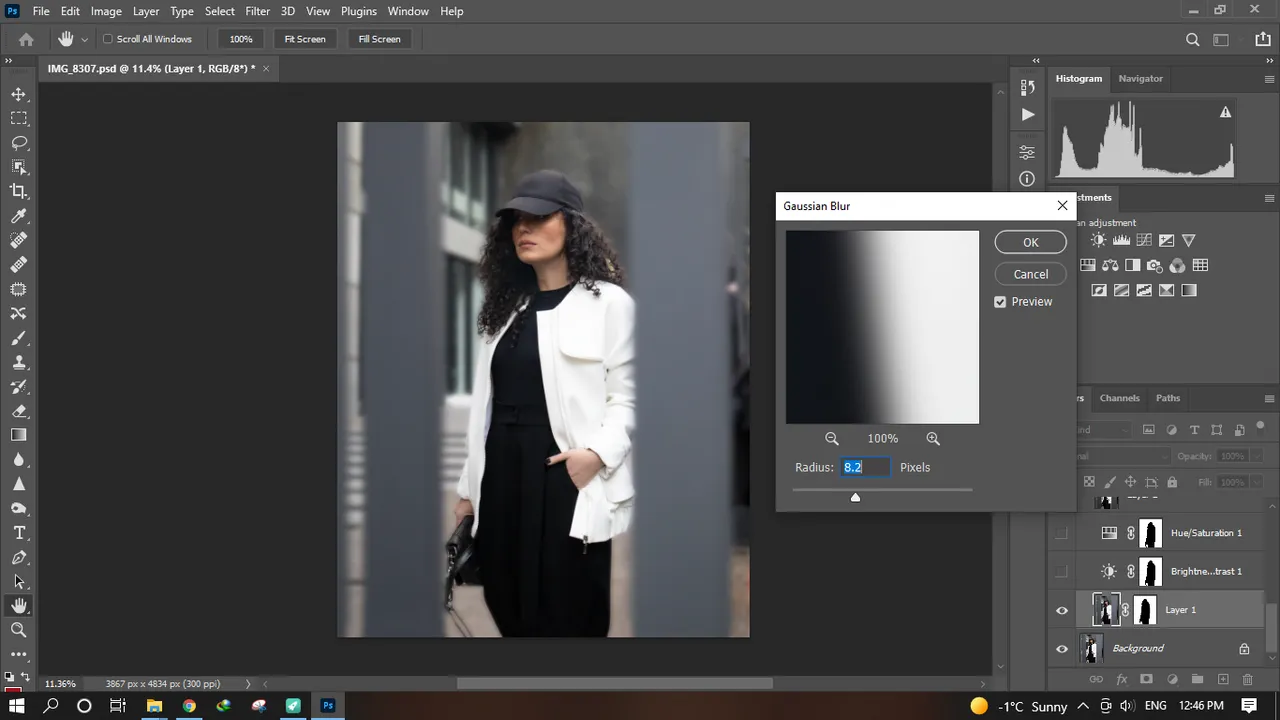
Task: Select the Zoom tool in toolbar
Action: (19, 630)
